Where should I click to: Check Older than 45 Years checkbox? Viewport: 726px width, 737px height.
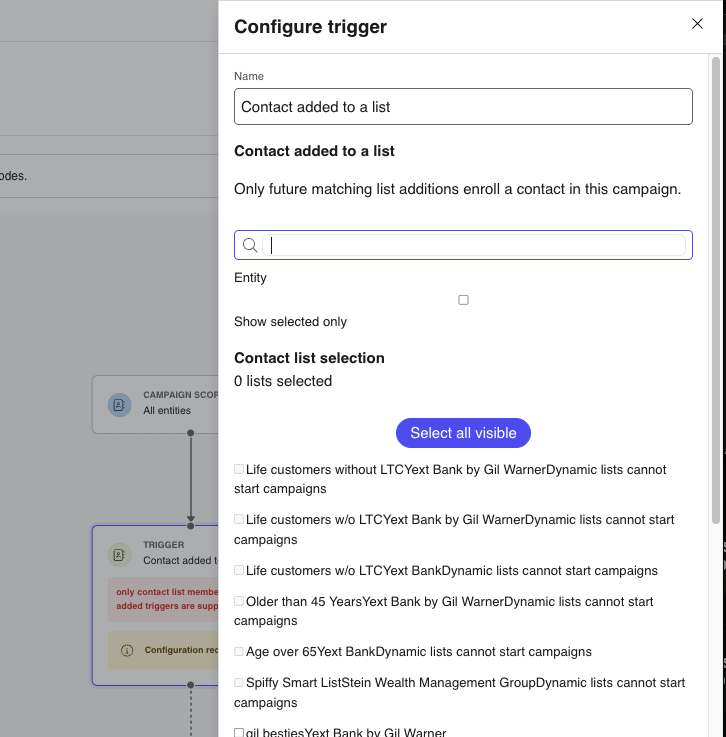point(239,601)
